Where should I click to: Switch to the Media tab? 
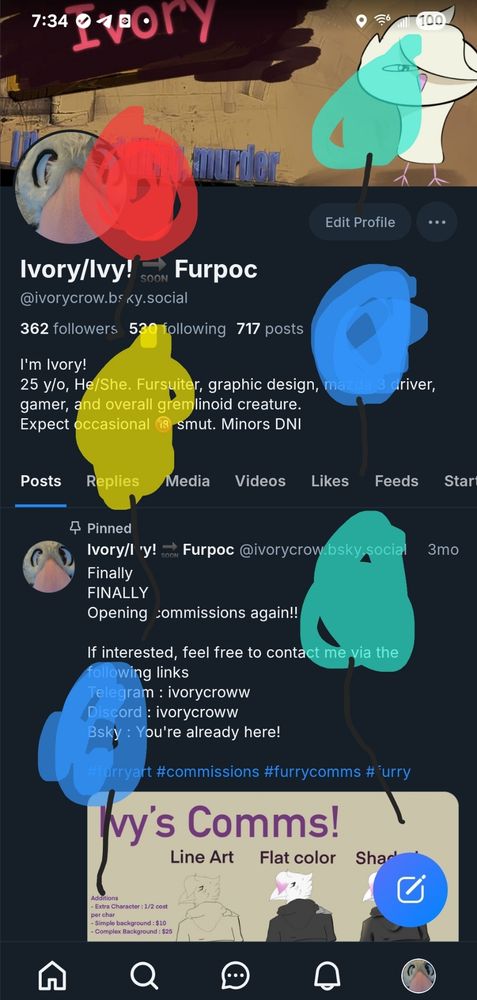(x=187, y=481)
